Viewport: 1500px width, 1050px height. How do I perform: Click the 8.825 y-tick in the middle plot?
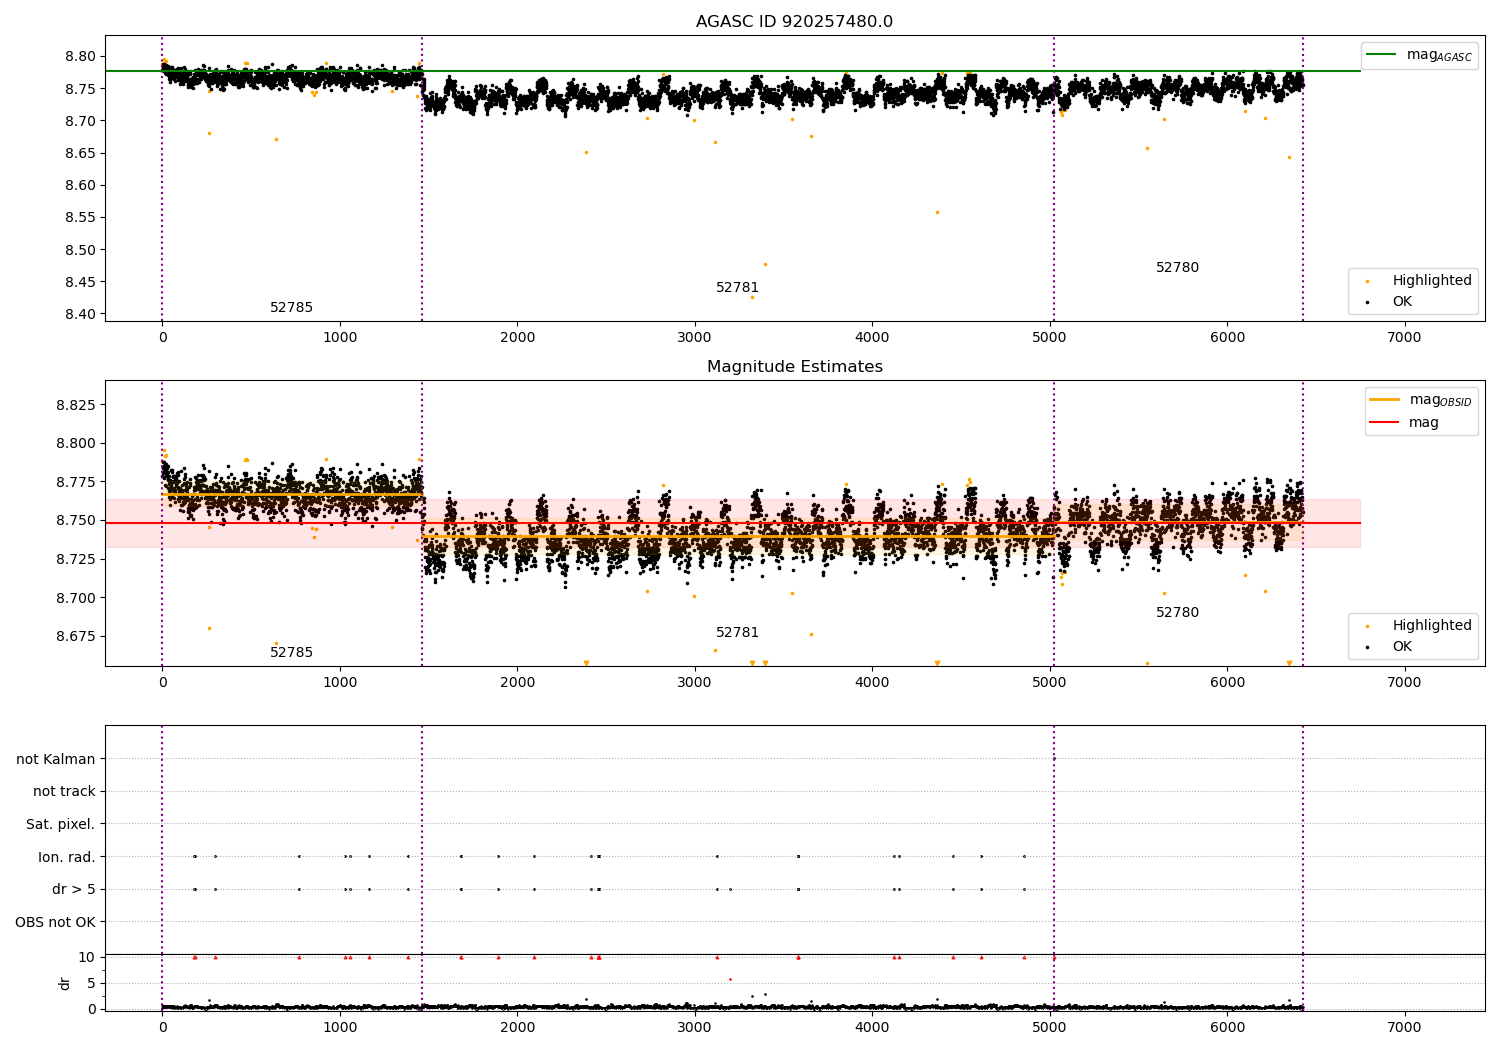coord(76,405)
